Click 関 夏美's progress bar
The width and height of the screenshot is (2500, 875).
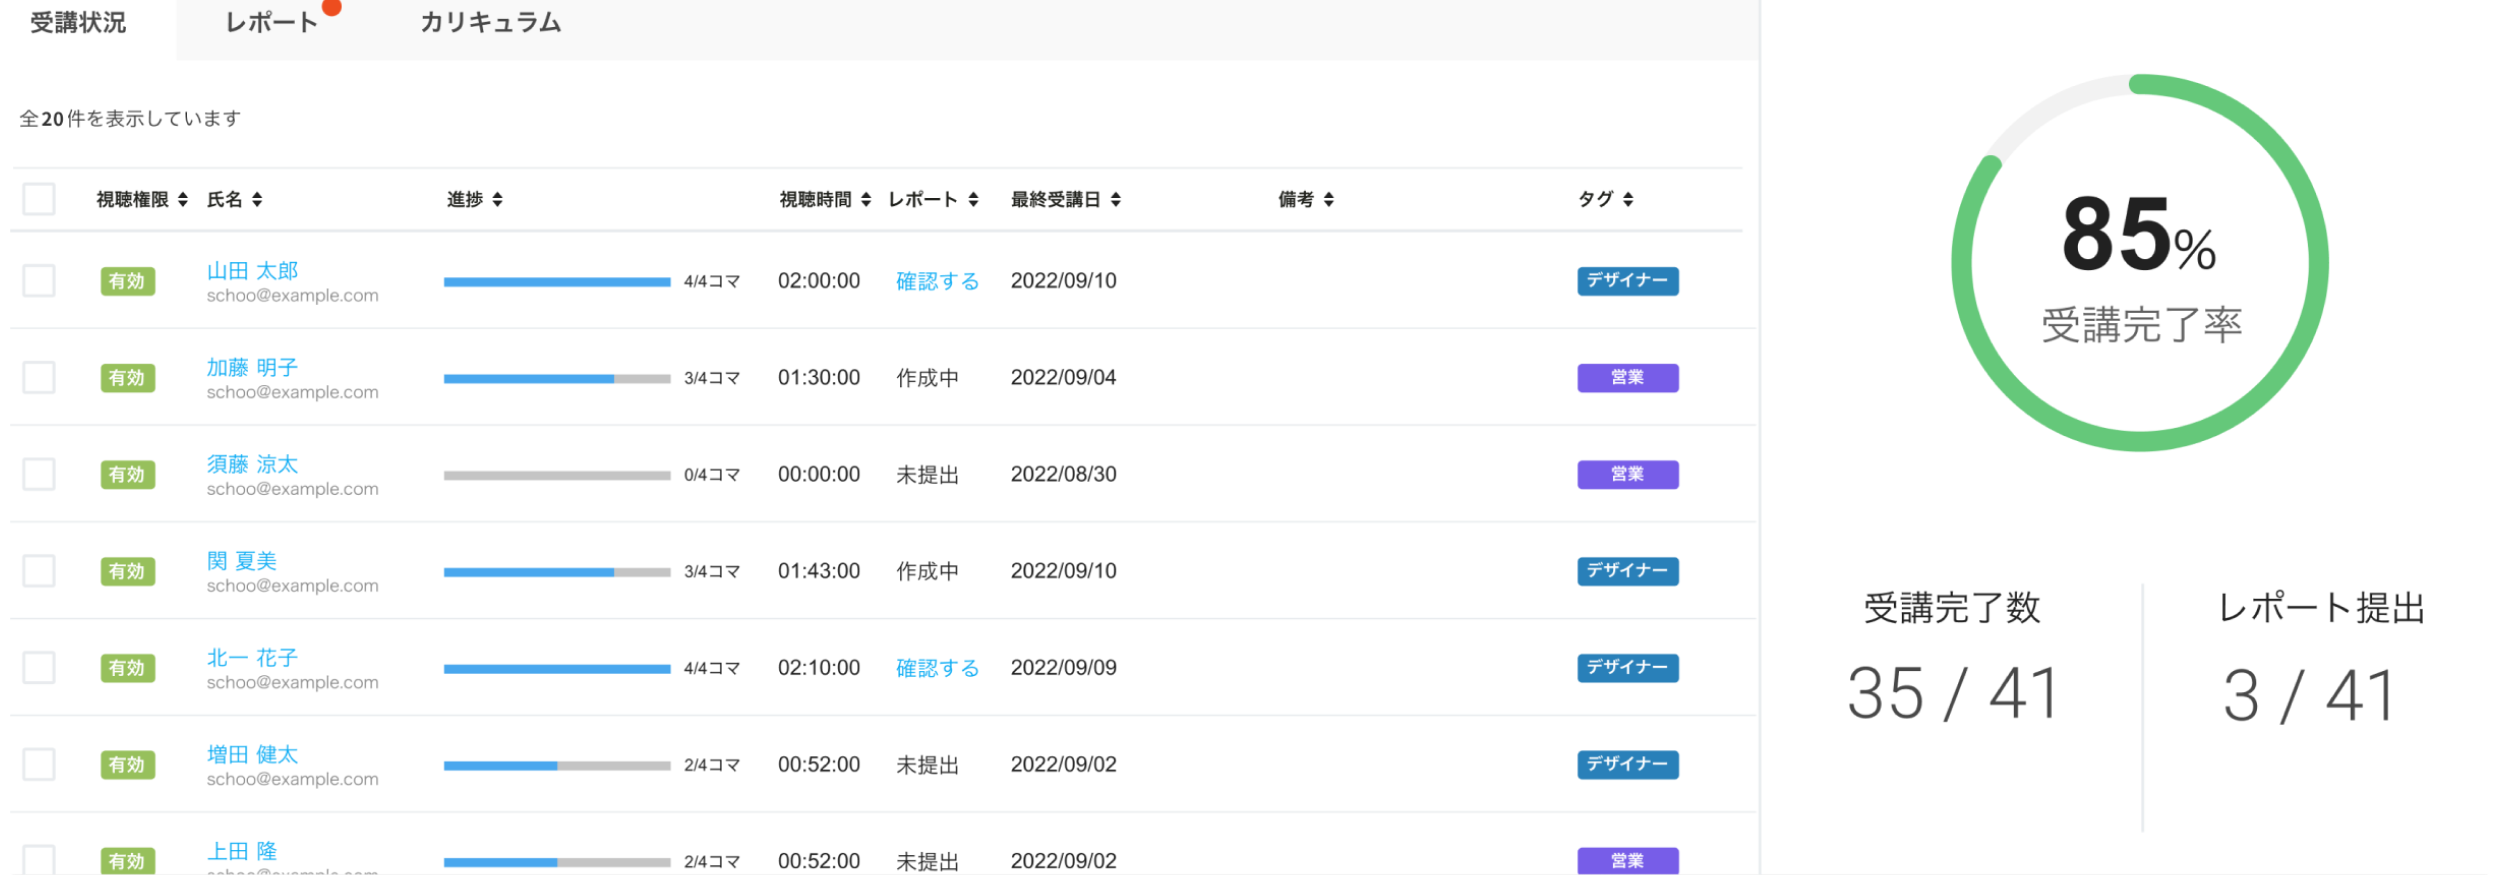557,572
